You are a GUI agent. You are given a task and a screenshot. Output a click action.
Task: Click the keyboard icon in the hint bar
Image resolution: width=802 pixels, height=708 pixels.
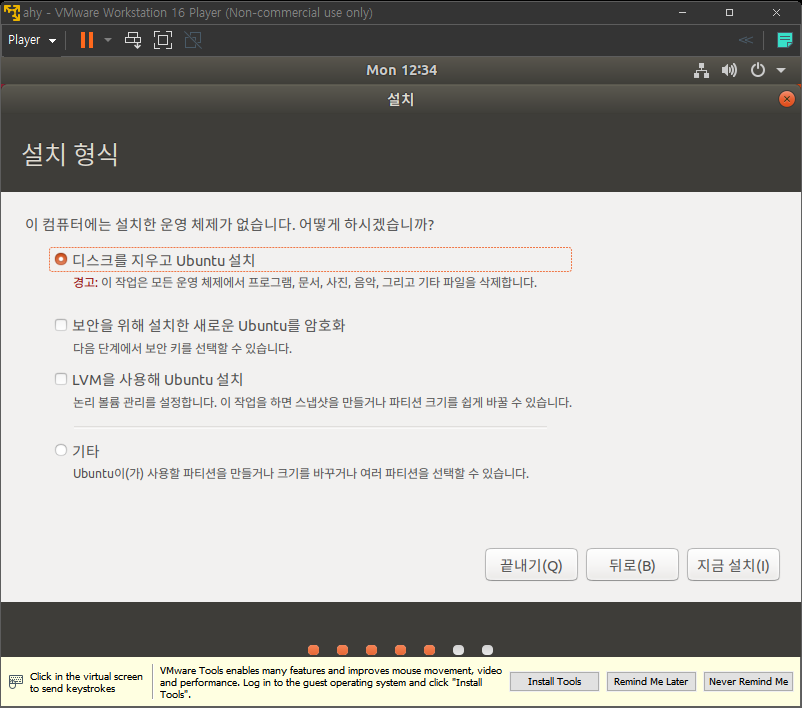(x=16, y=681)
